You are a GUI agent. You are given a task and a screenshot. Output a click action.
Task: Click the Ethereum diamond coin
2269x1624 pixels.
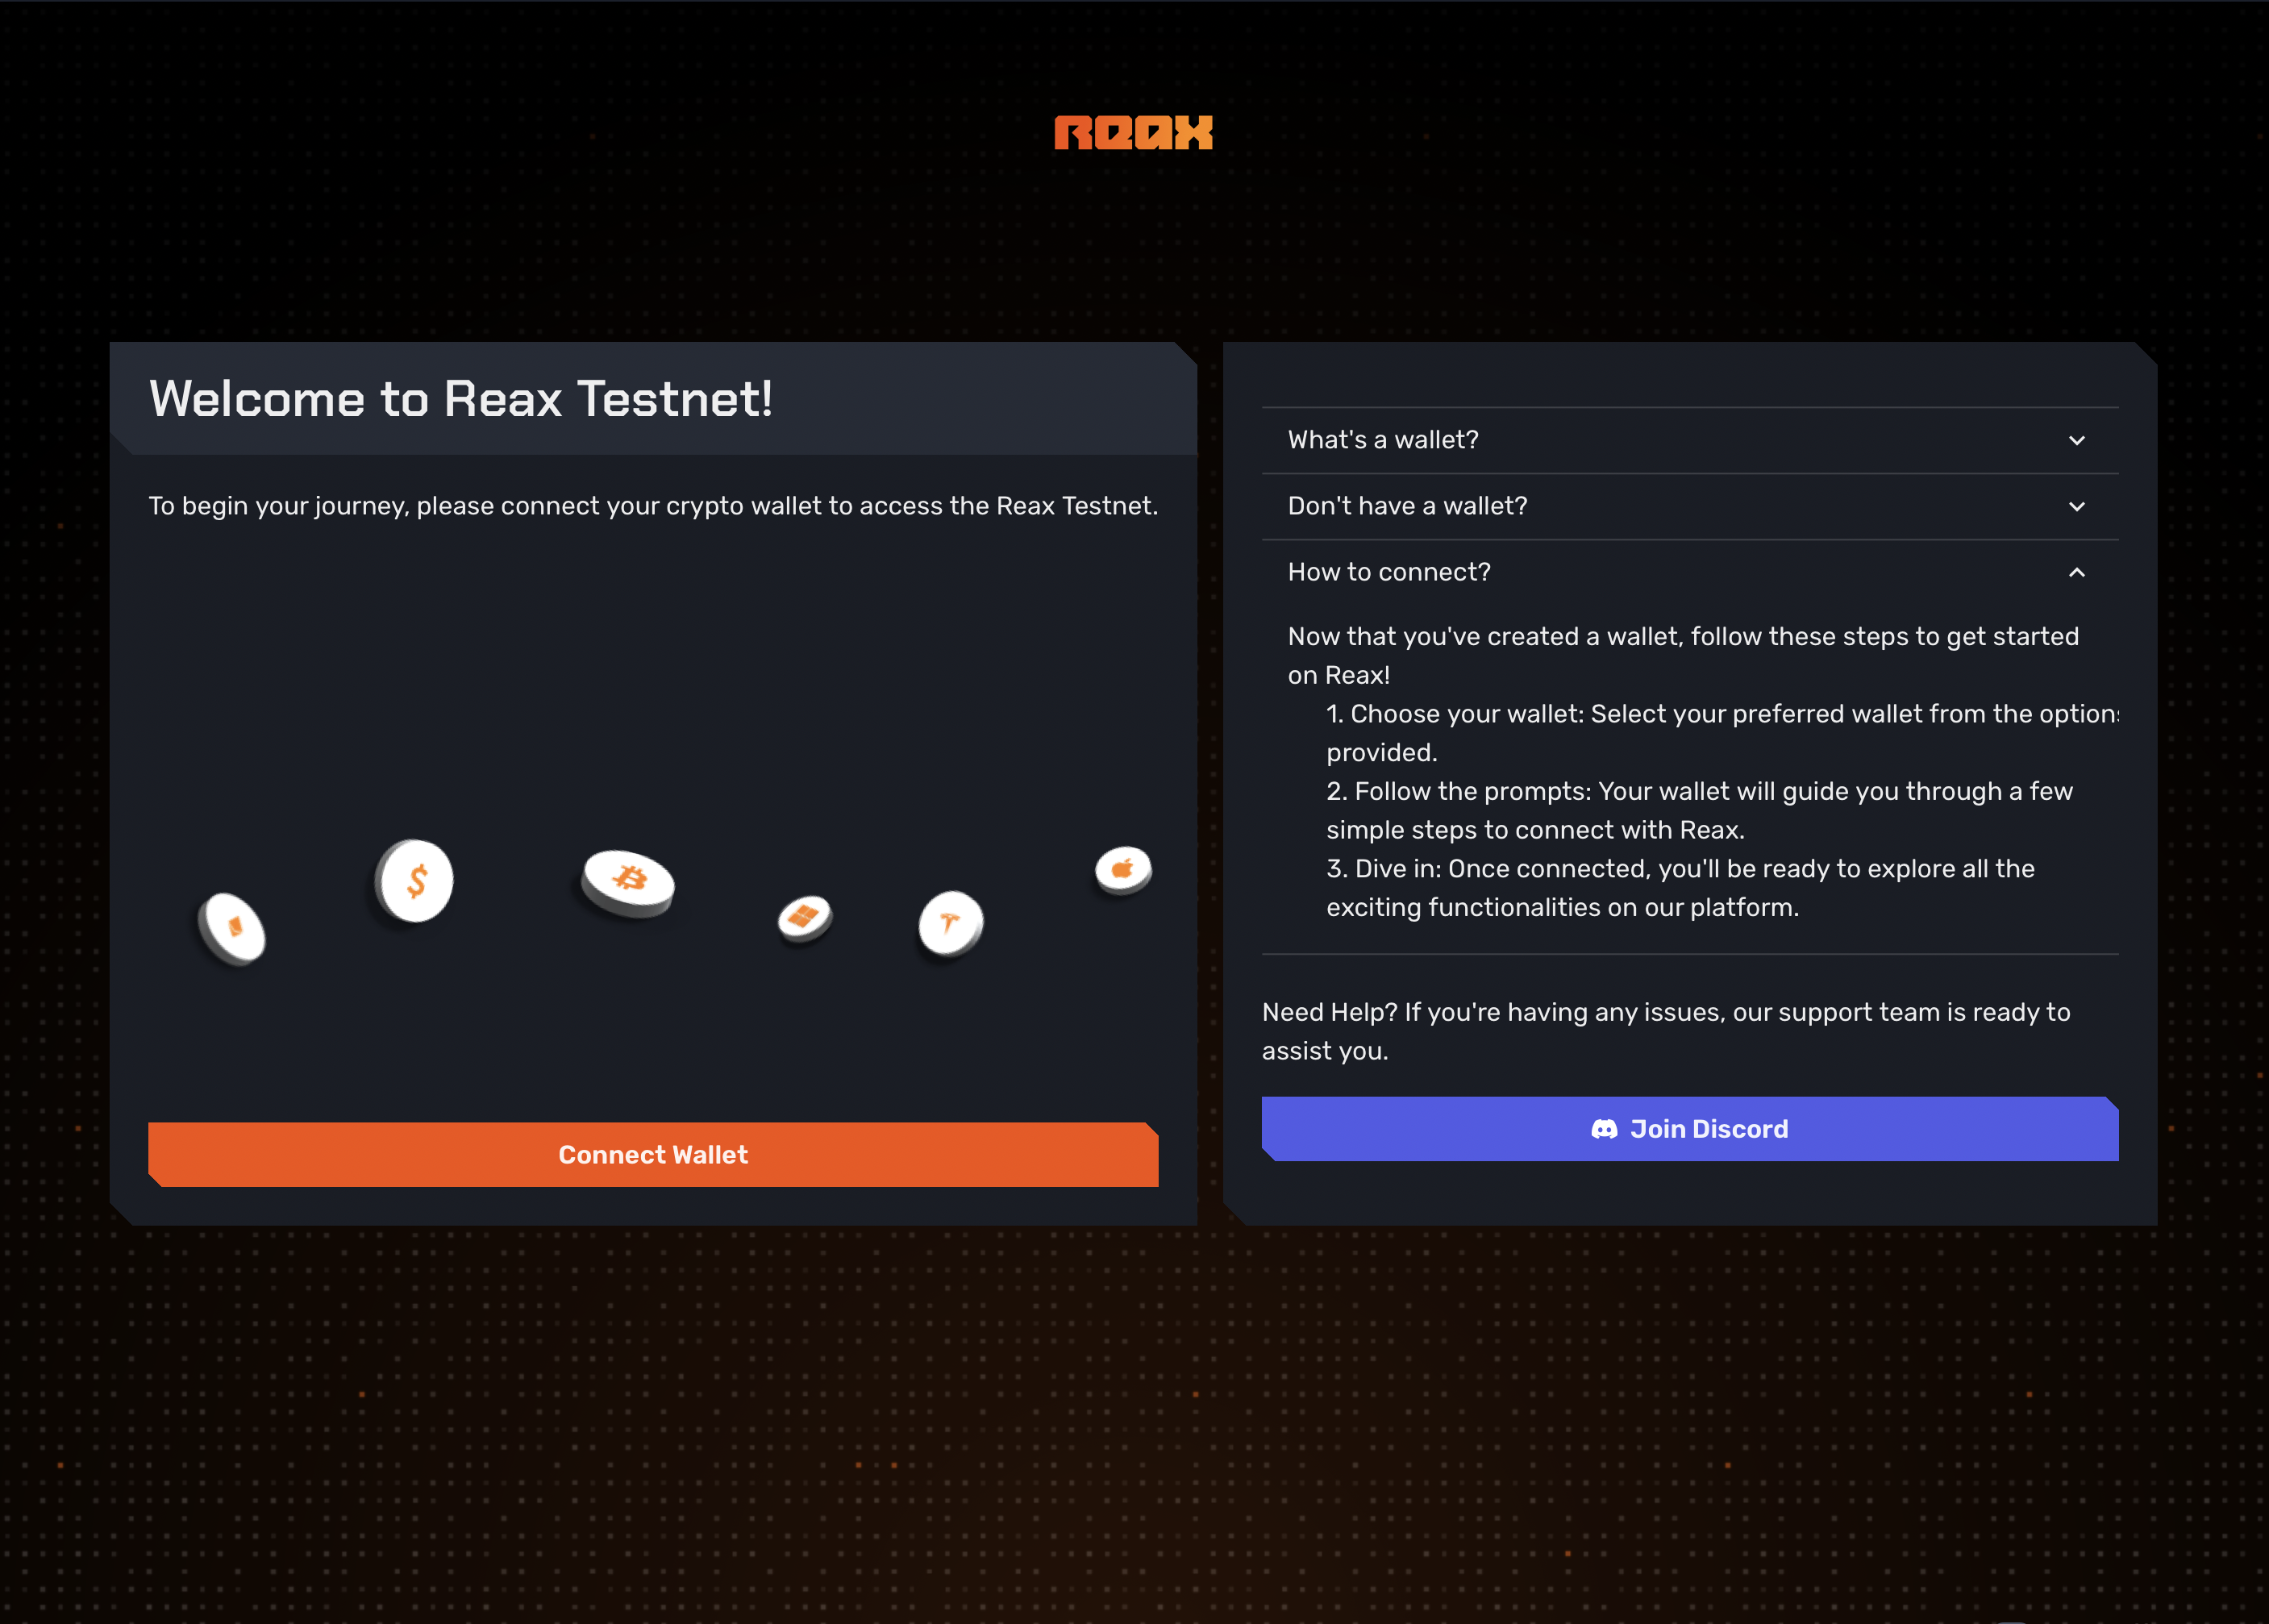pyautogui.click(x=233, y=928)
